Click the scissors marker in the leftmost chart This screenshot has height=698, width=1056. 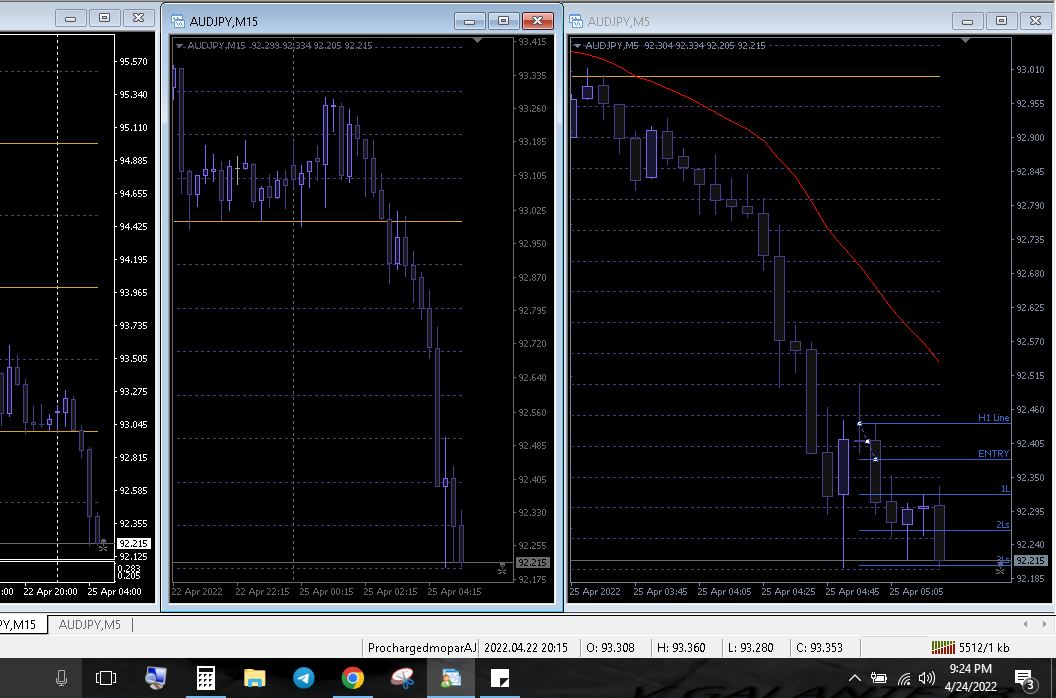pos(102,545)
